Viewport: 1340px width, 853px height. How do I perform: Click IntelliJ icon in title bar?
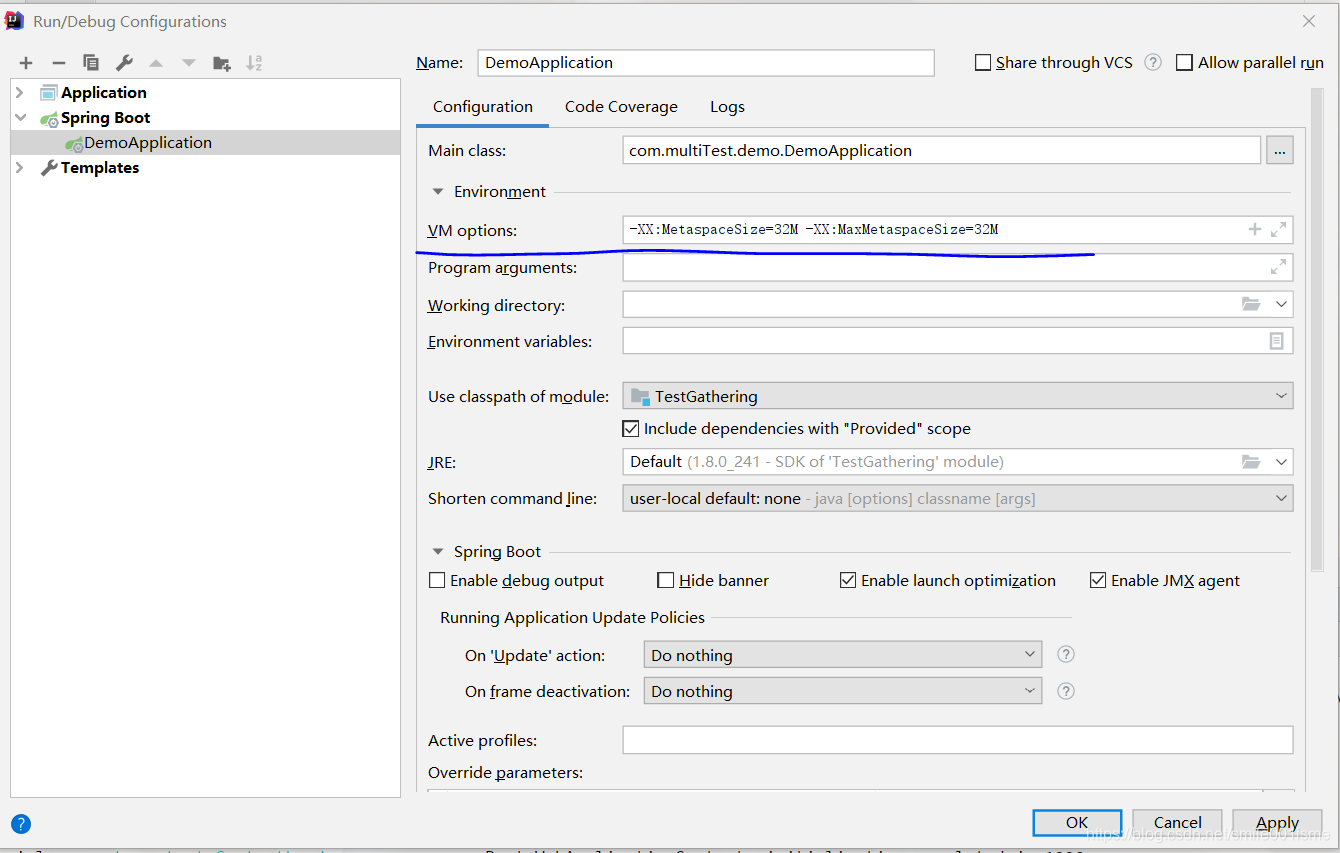click(15, 20)
